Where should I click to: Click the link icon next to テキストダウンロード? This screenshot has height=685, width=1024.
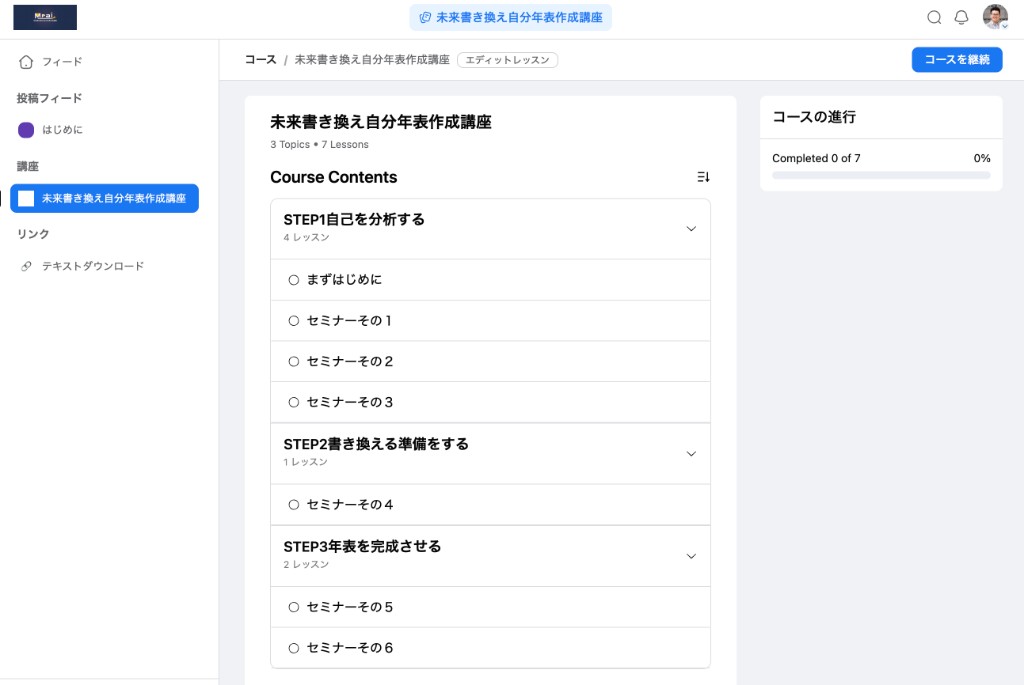tap(27, 265)
